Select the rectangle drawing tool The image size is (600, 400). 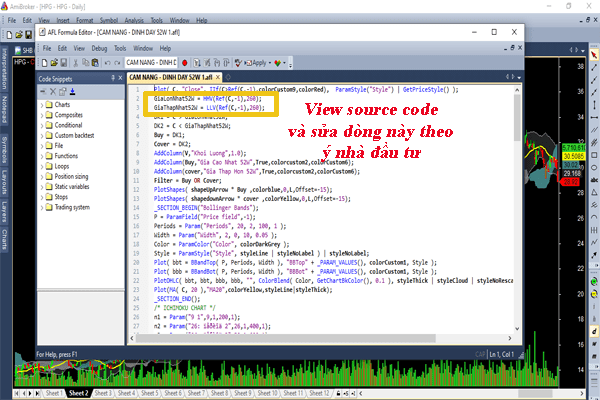tap(594, 155)
